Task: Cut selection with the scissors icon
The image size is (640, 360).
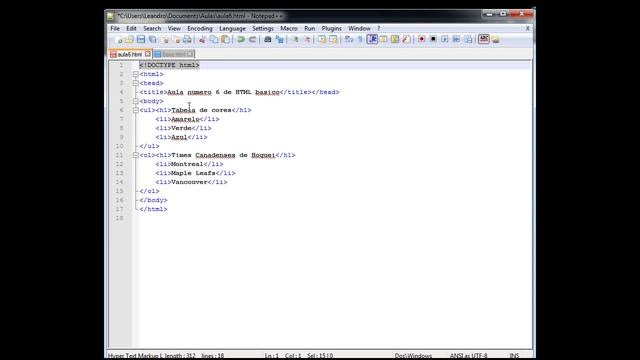Action: point(202,40)
